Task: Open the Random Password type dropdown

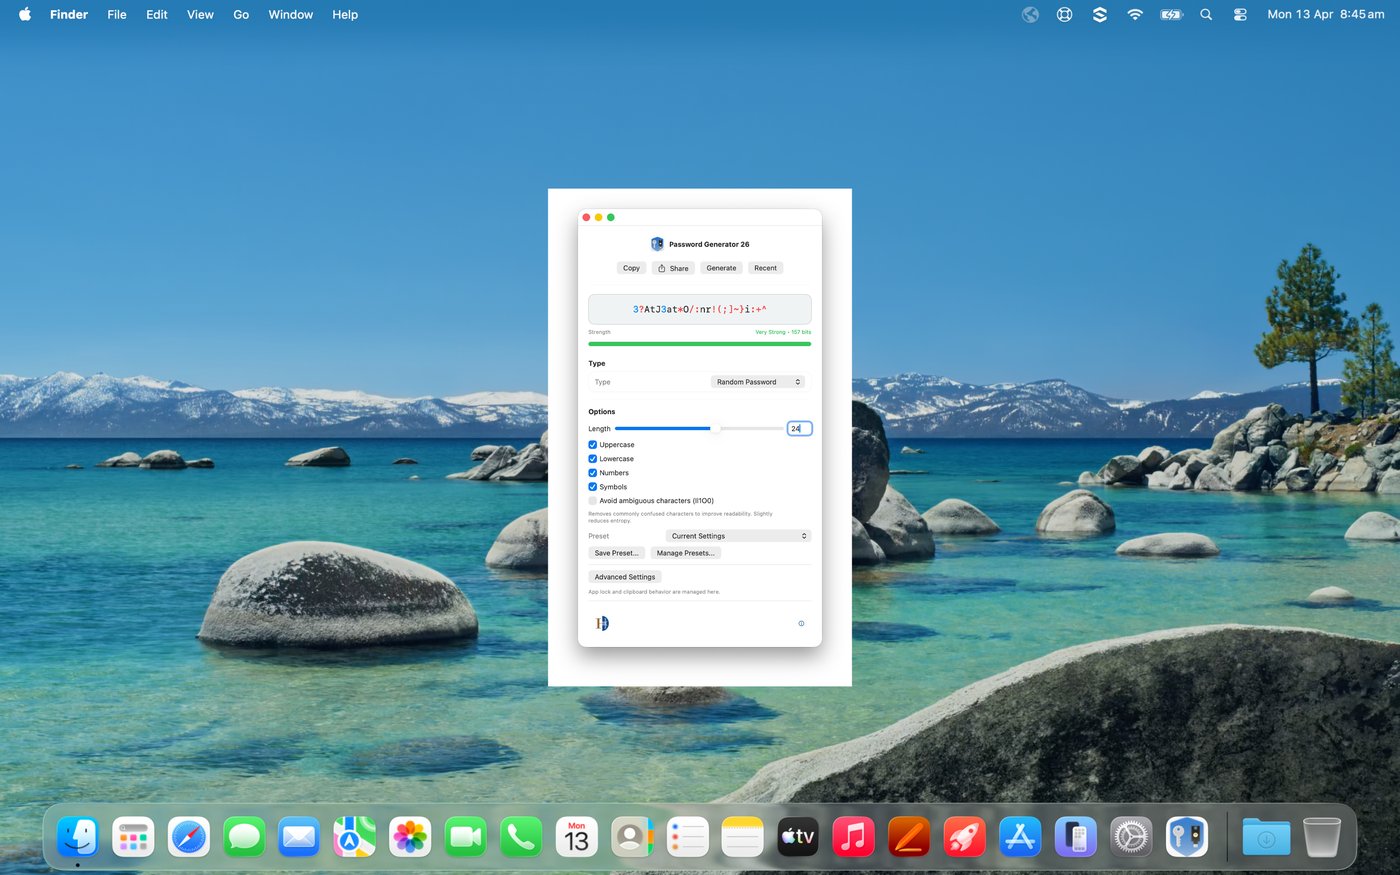Action: click(758, 382)
